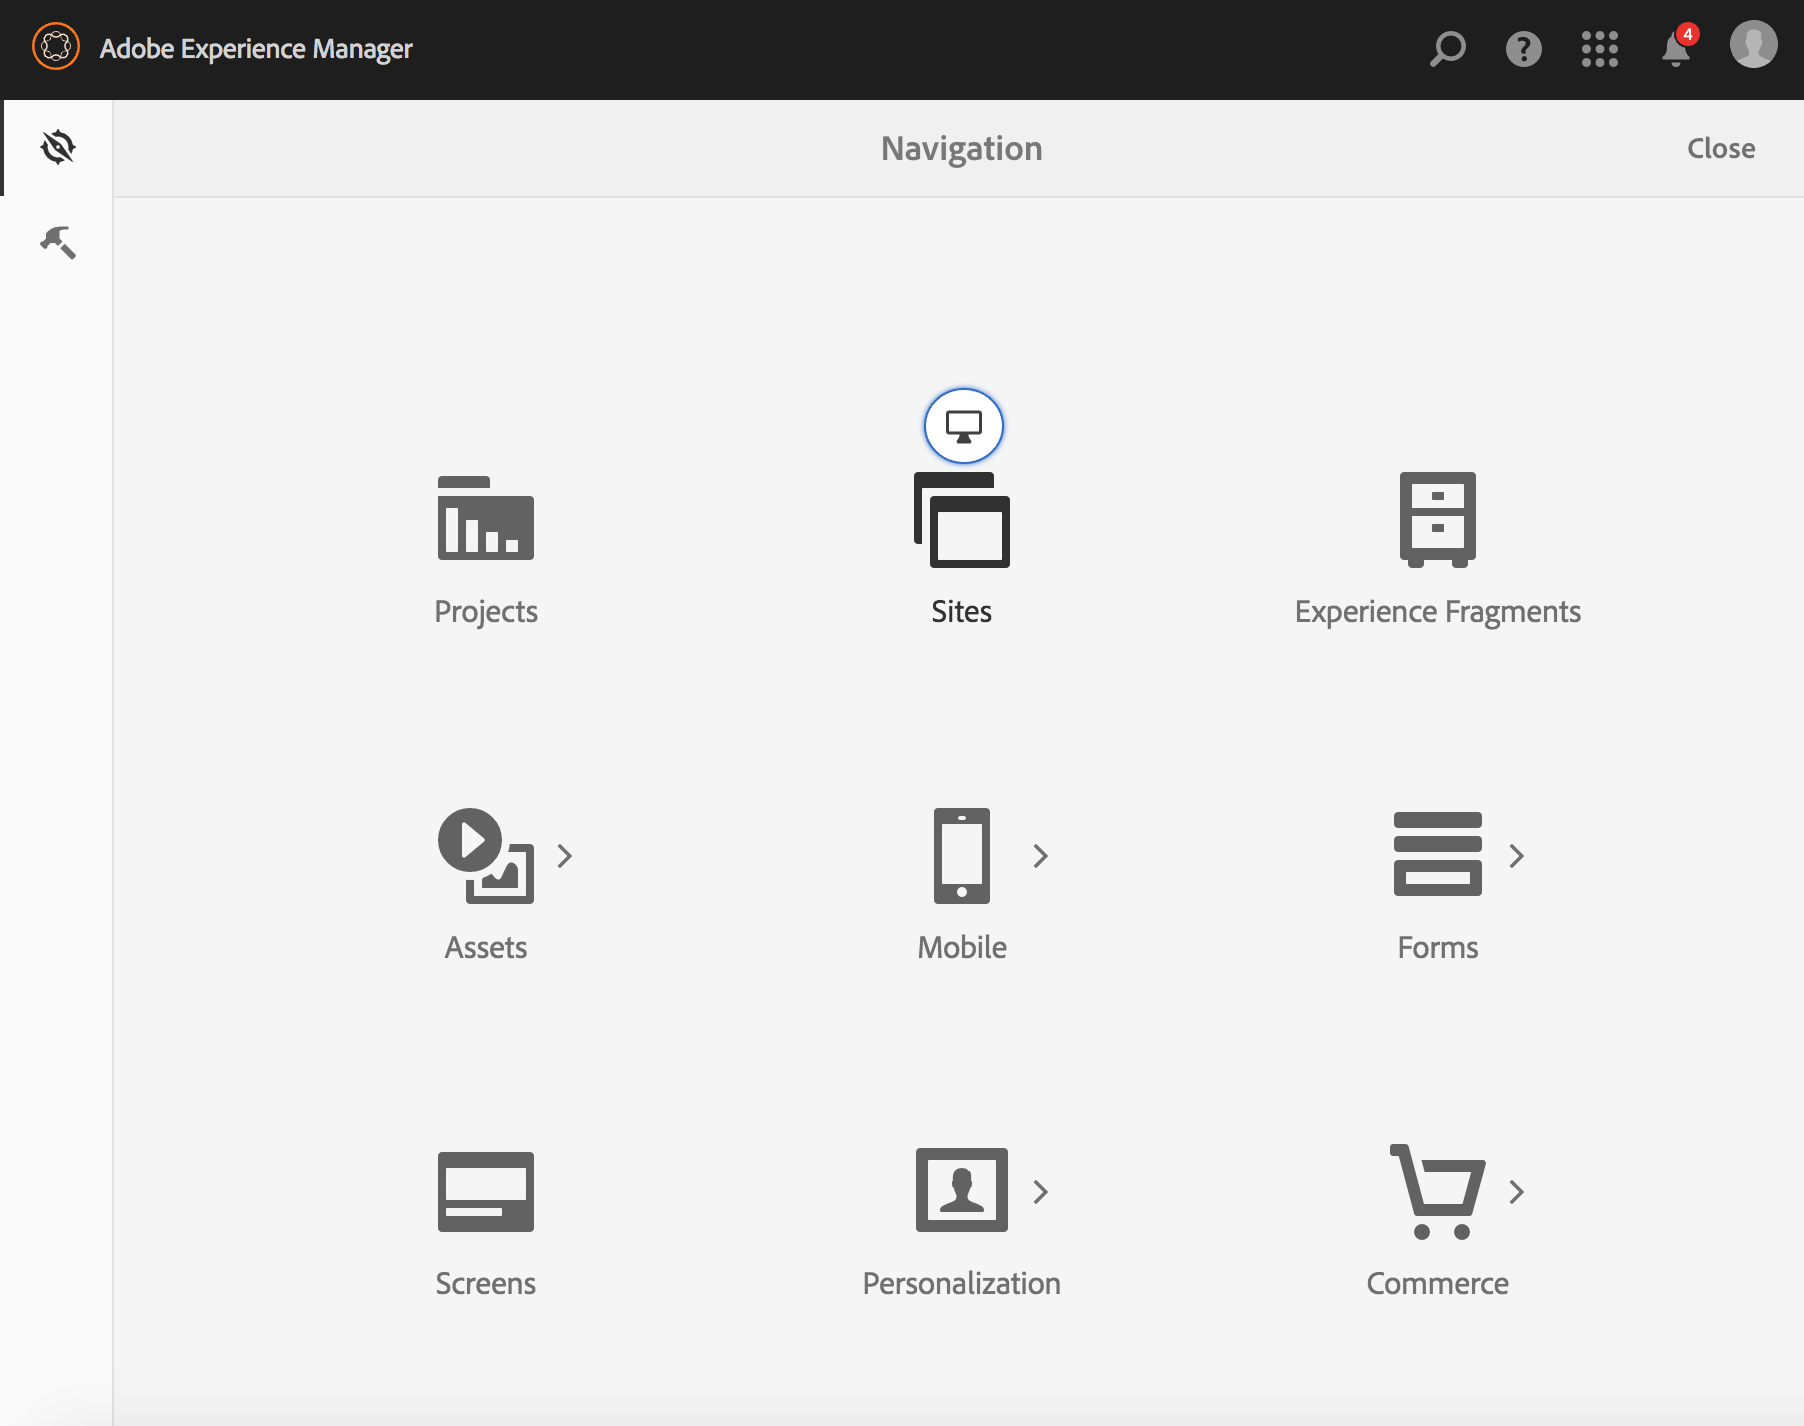Open the Commerce console
Viewport: 1804px width, 1426px height.
[1438, 1215]
